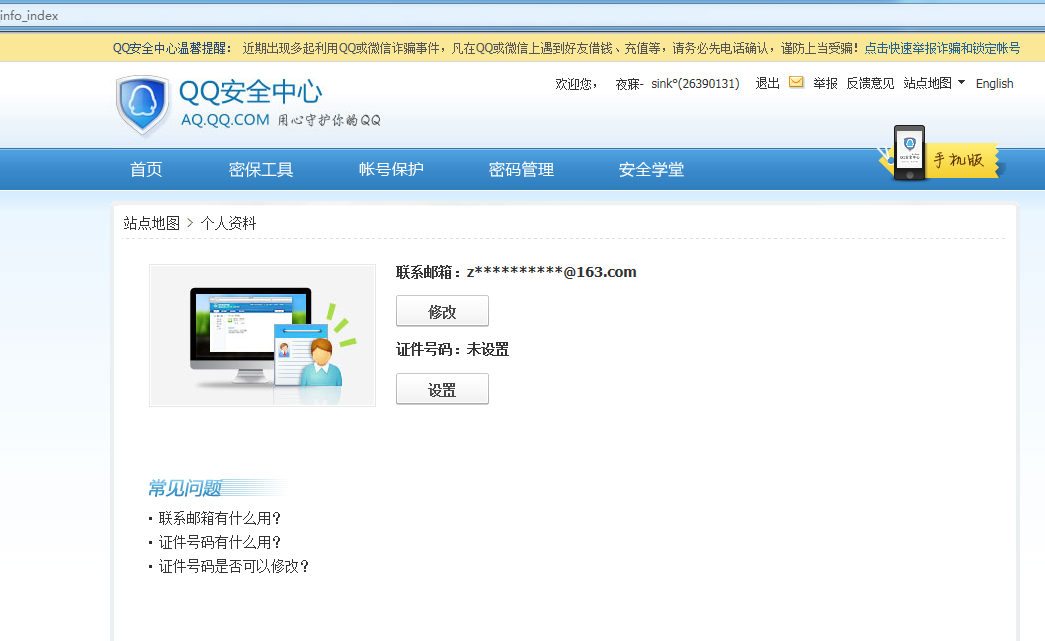
Task: Open FAQ 证件号码有什么用？
Action: pos(220,542)
